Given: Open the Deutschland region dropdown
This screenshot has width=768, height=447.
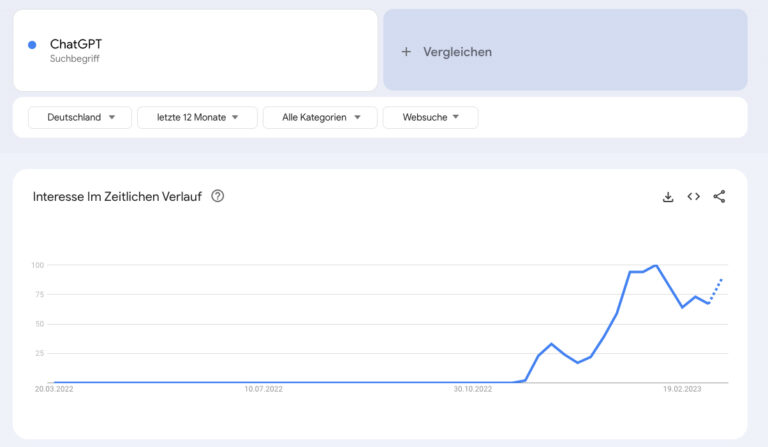Looking at the screenshot, I should [x=80, y=118].
